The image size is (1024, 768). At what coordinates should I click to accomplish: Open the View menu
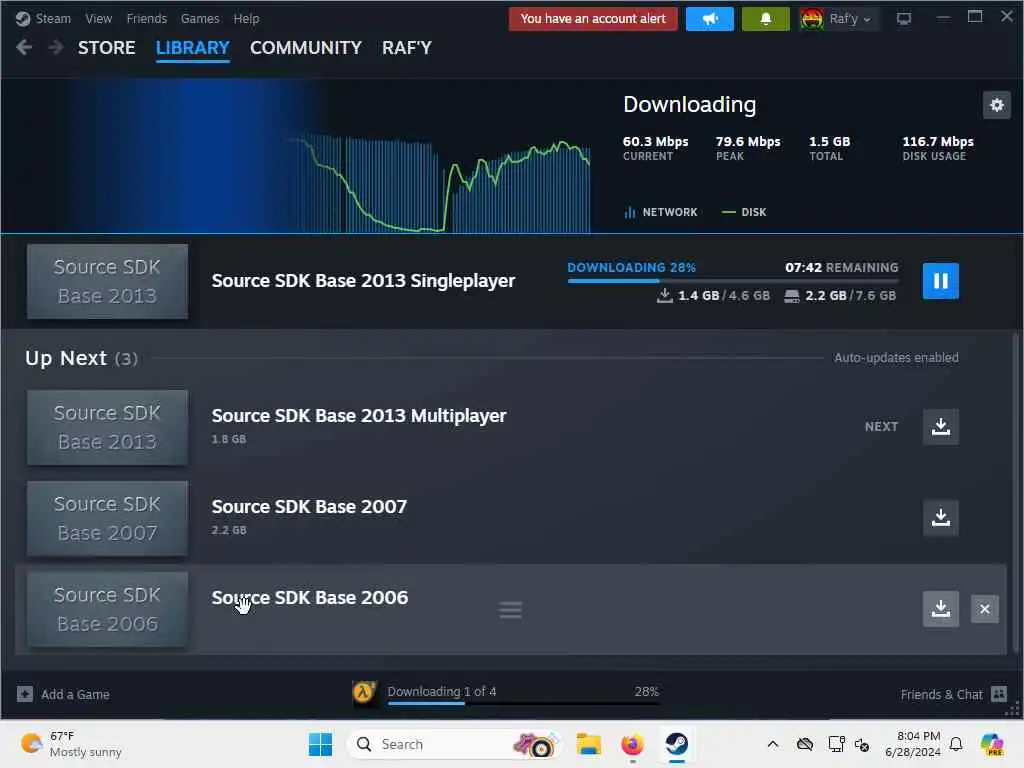point(99,19)
